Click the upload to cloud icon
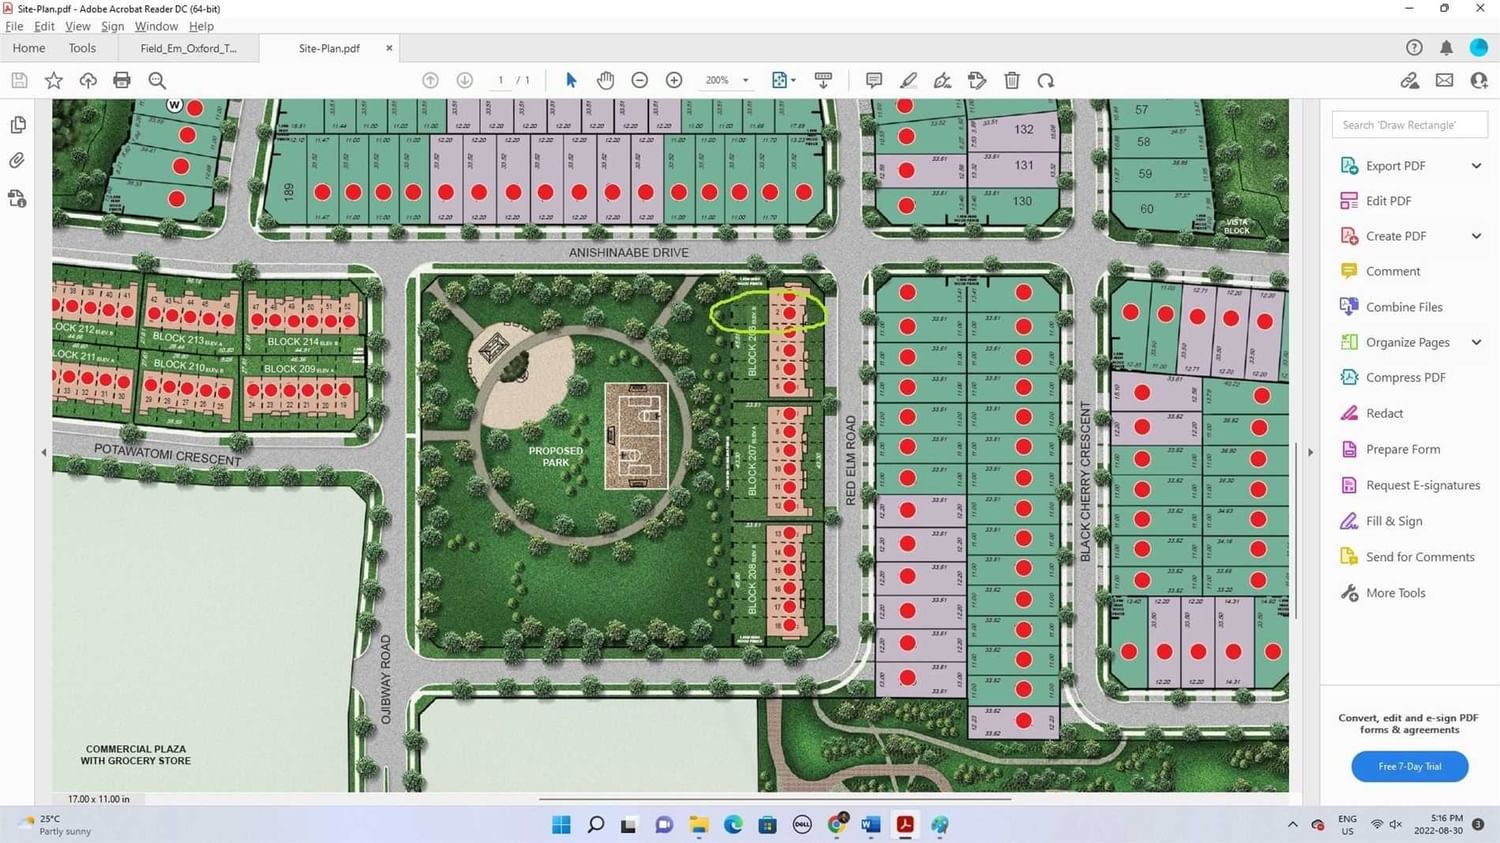The height and width of the screenshot is (843, 1500). click(88, 80)
